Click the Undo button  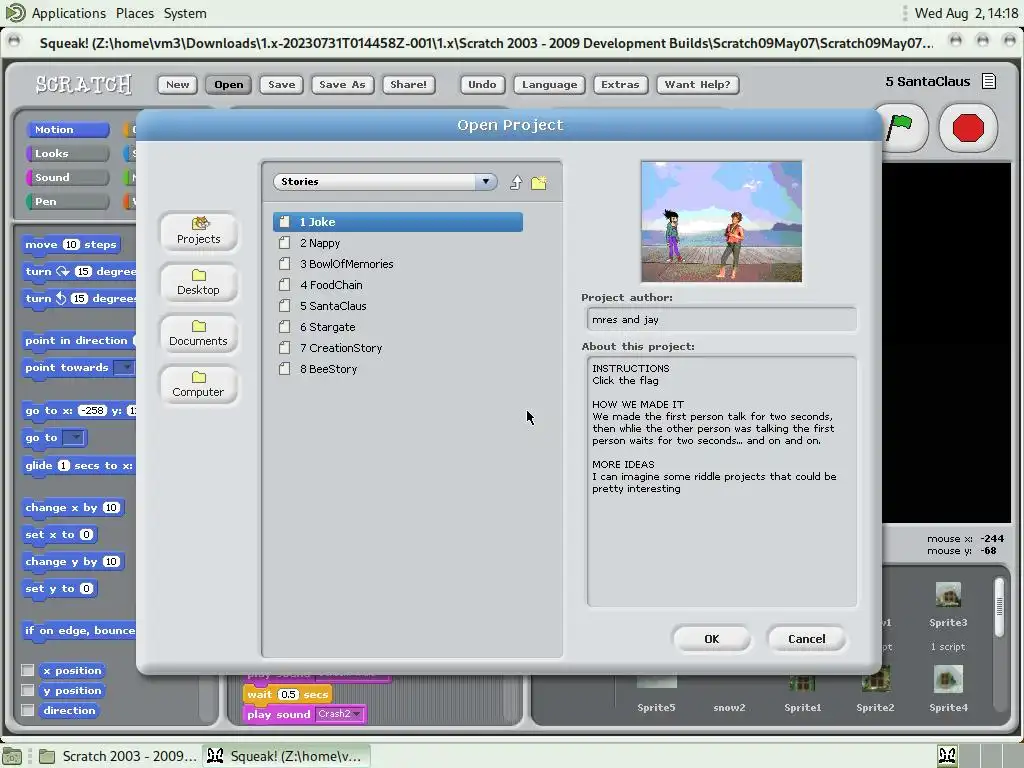tap(482, 84)
